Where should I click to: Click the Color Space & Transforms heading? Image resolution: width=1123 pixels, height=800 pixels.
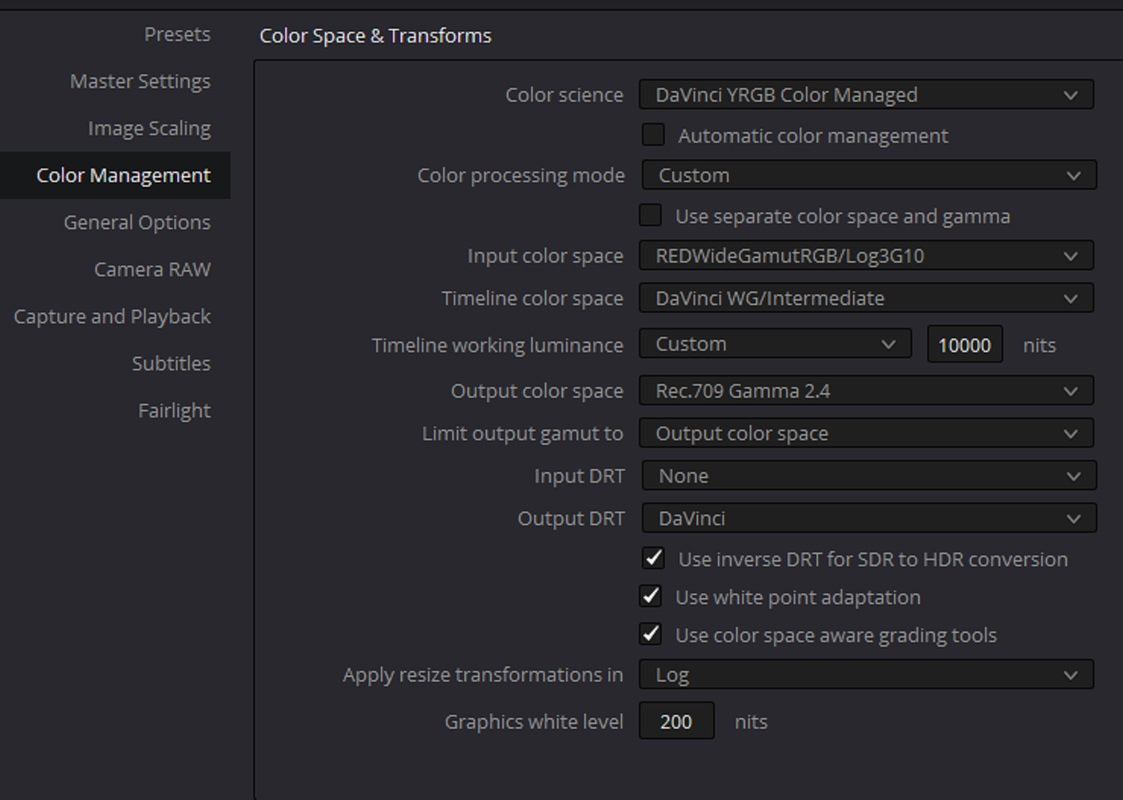point(375,35)
